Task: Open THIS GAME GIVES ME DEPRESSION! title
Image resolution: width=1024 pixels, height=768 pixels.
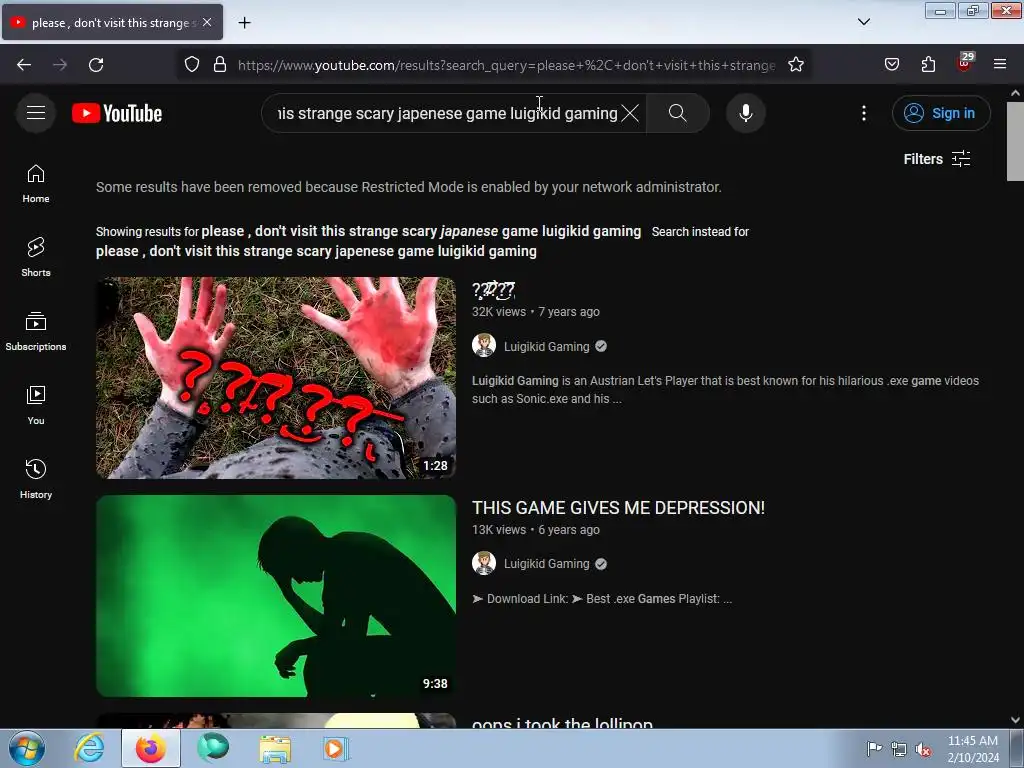Action: click(618, 508)
